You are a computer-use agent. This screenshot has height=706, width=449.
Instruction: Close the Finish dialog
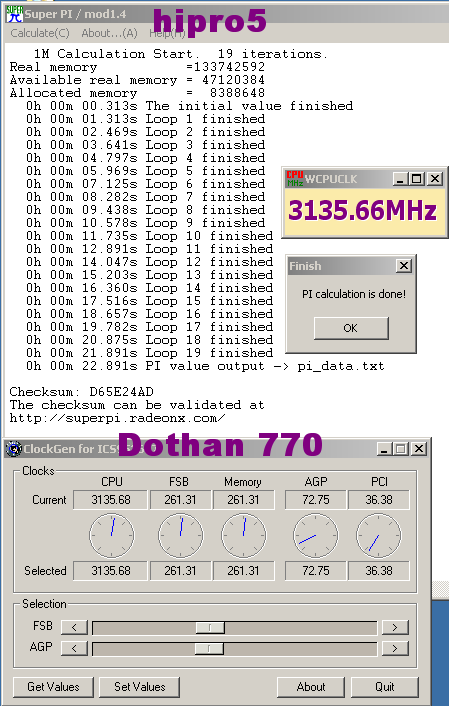coord(404,266)
